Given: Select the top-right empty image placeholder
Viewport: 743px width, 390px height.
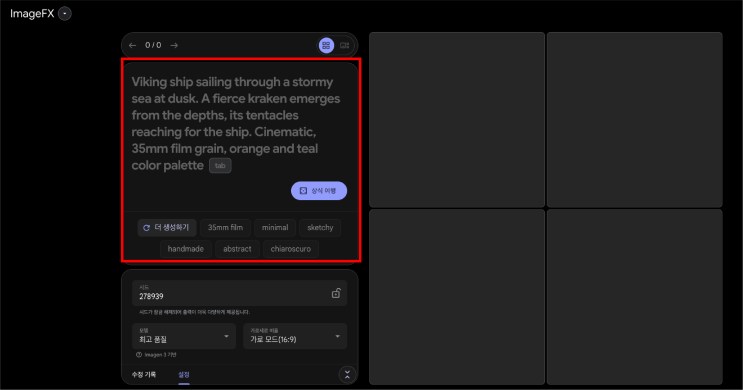Looking at the screenshot, I should [635, 119].
